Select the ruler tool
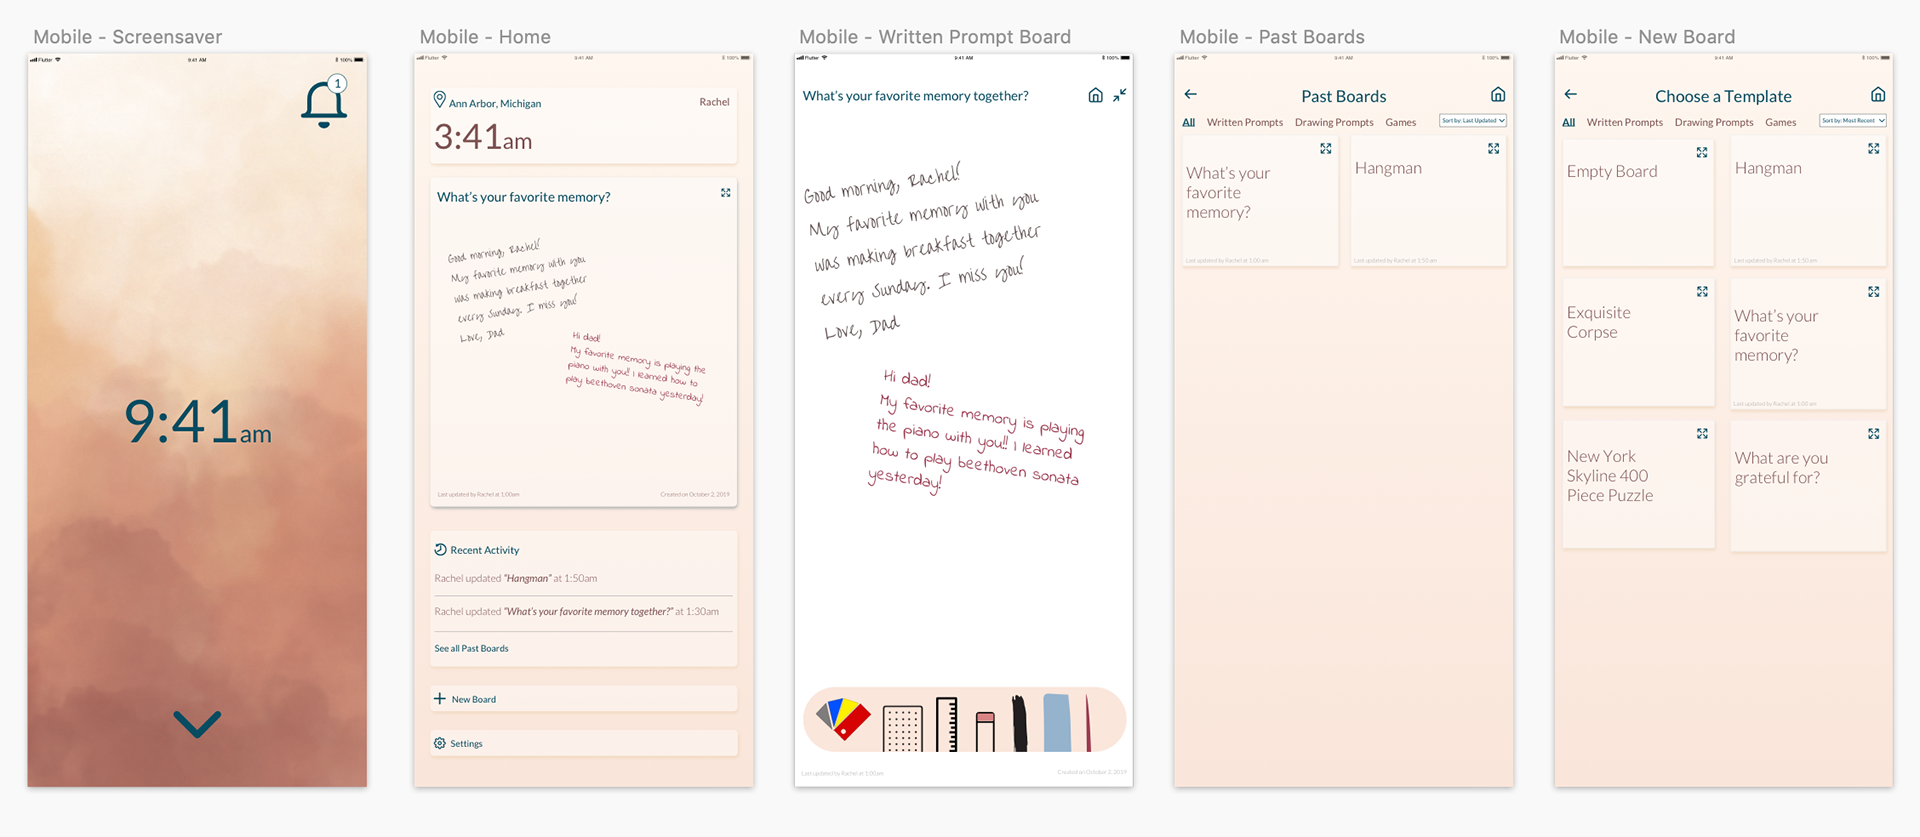Viewport: 1920px width, 837px height. 946,724
